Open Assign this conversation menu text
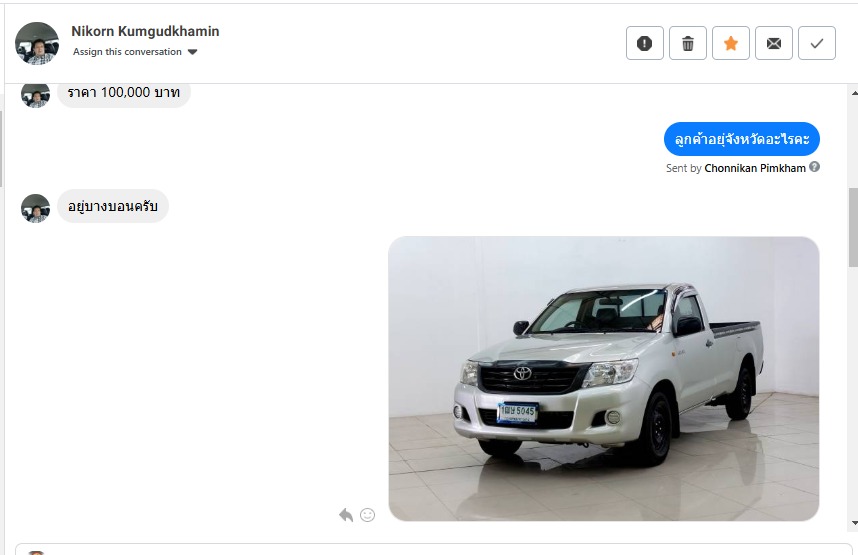Viewport: 858px width, 555px height. [127, 51]
